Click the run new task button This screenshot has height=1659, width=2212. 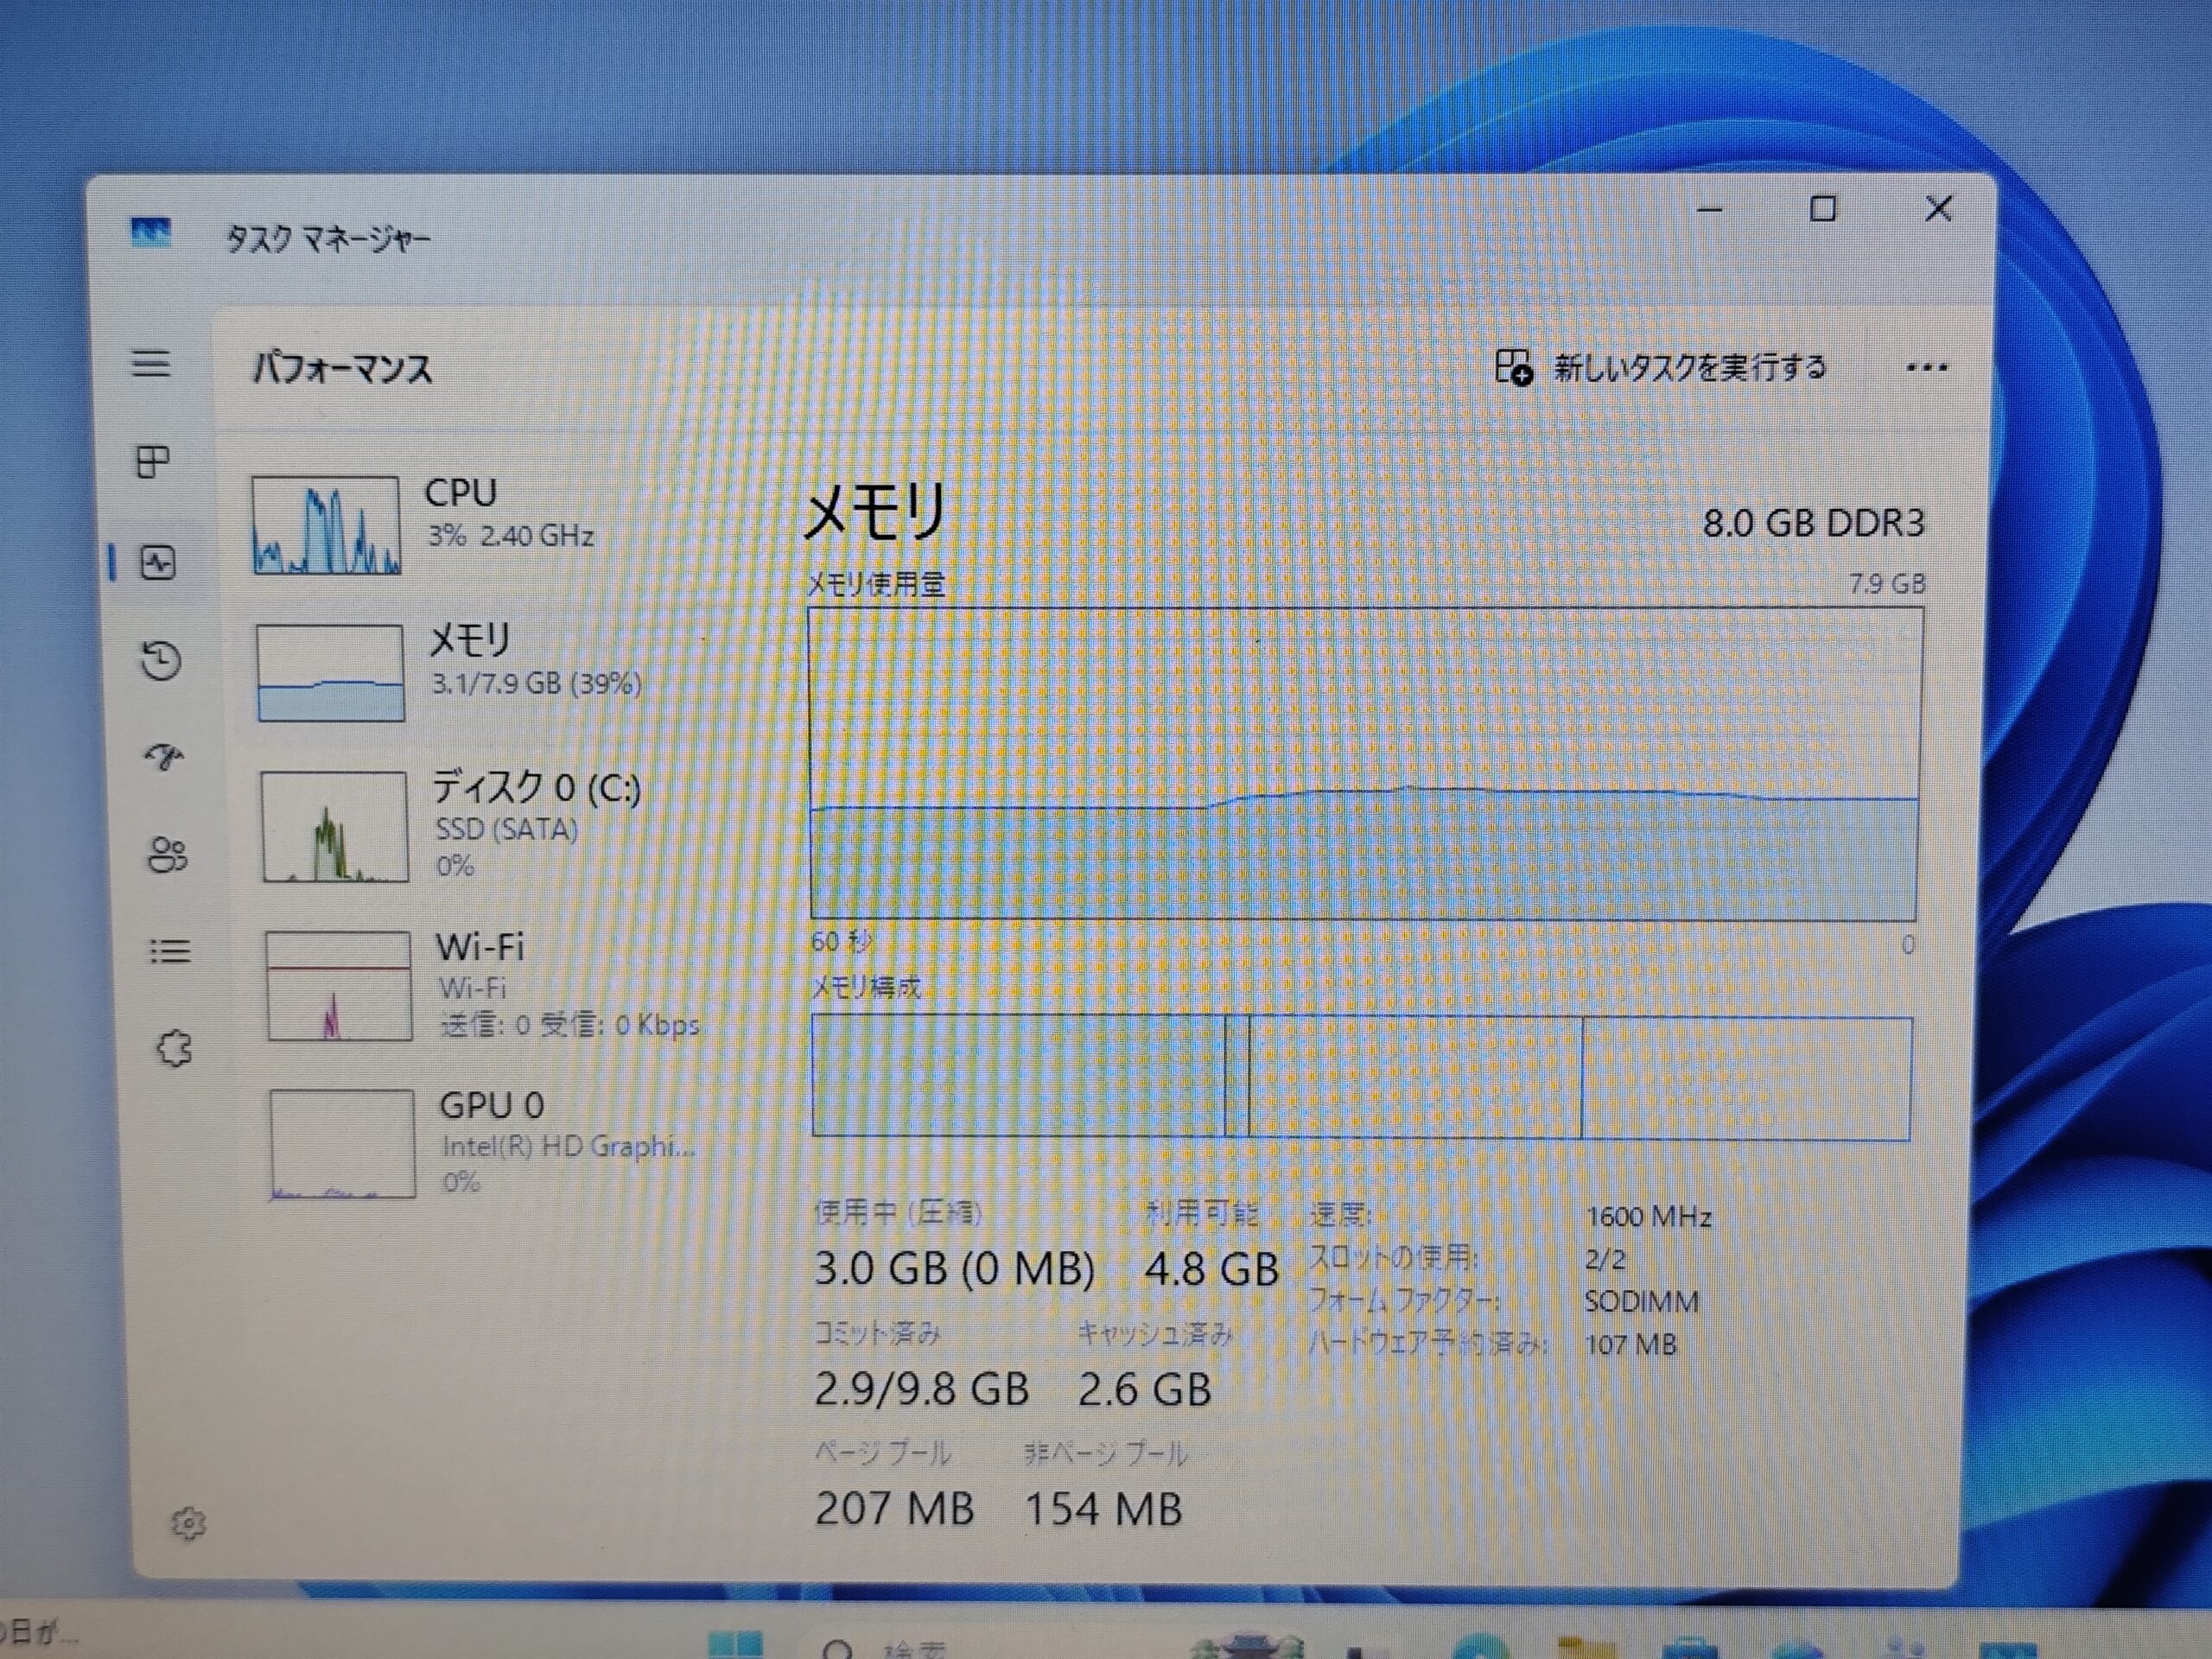(1660, 368)
